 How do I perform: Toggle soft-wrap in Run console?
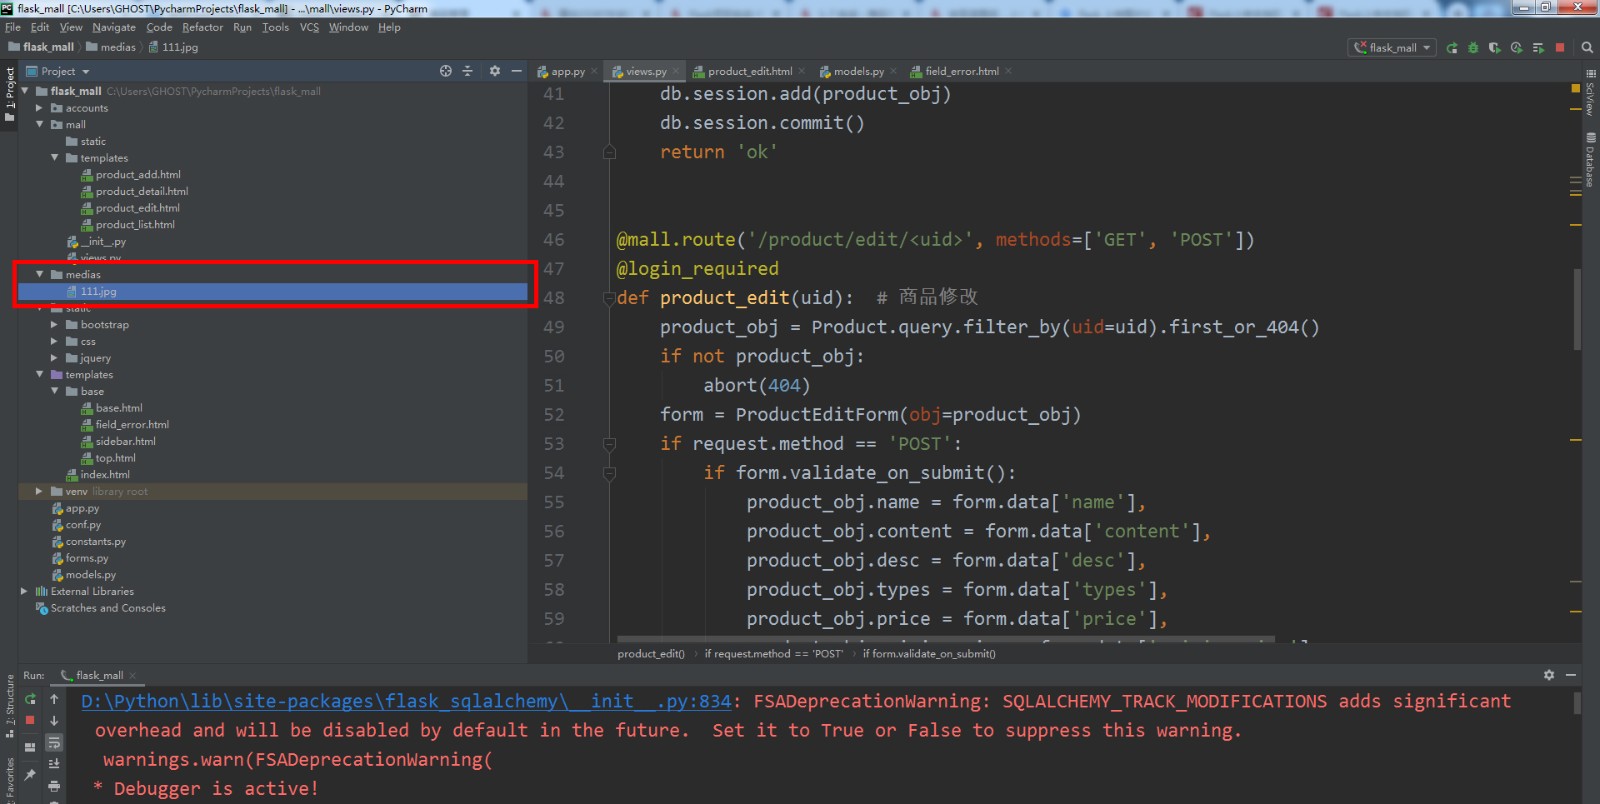[x=54, y=743]
